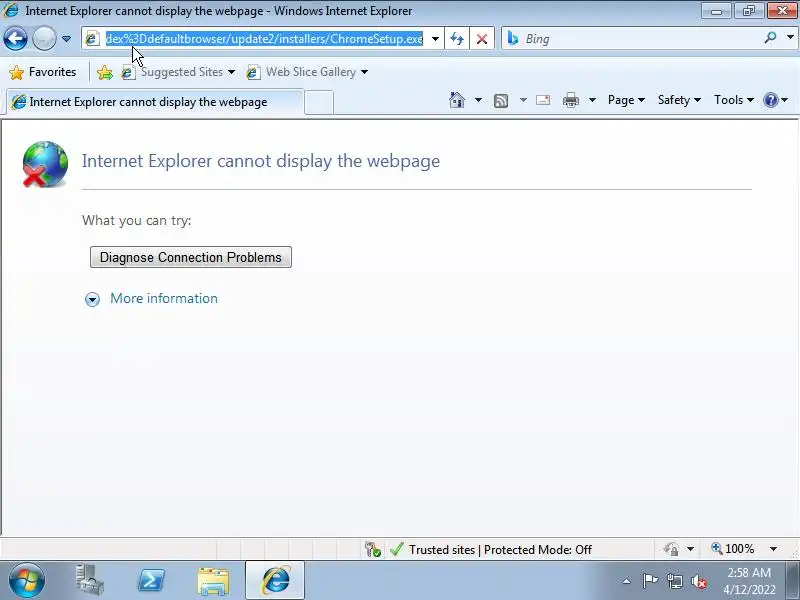Click the Refresh page icon

(457, 39)
